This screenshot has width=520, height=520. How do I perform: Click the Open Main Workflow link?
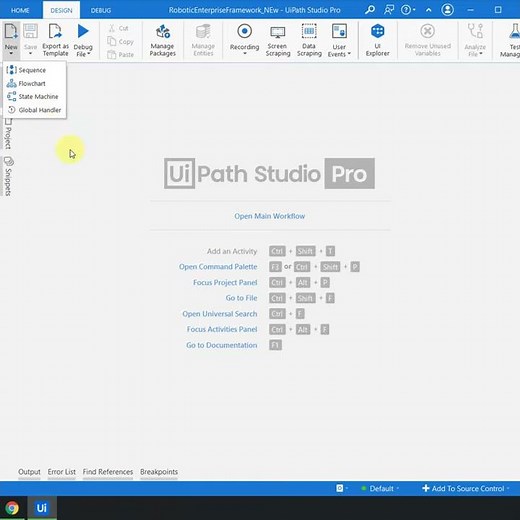tap(269, 216)
